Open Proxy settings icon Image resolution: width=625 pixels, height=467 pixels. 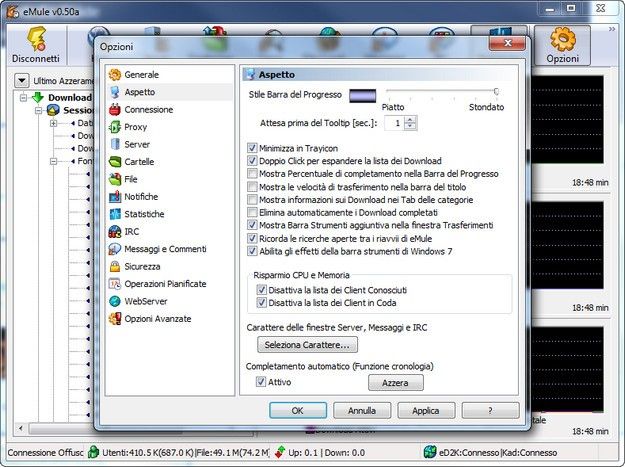pos(115,127)
